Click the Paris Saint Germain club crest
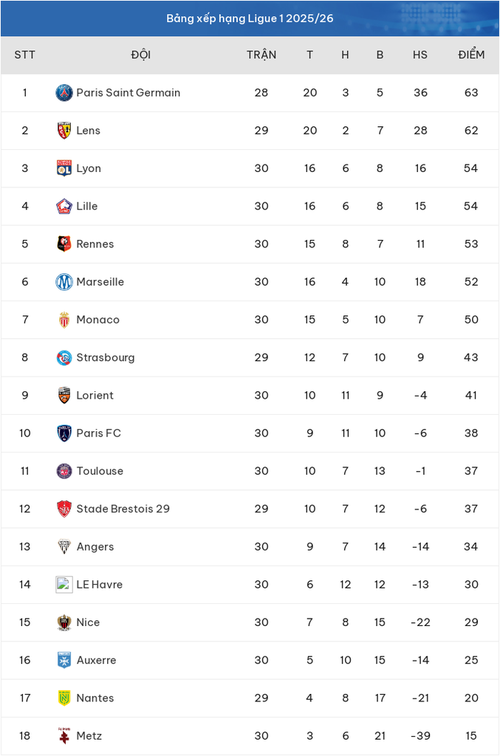This screenshot has height=756, width=500. coord(64,93)
